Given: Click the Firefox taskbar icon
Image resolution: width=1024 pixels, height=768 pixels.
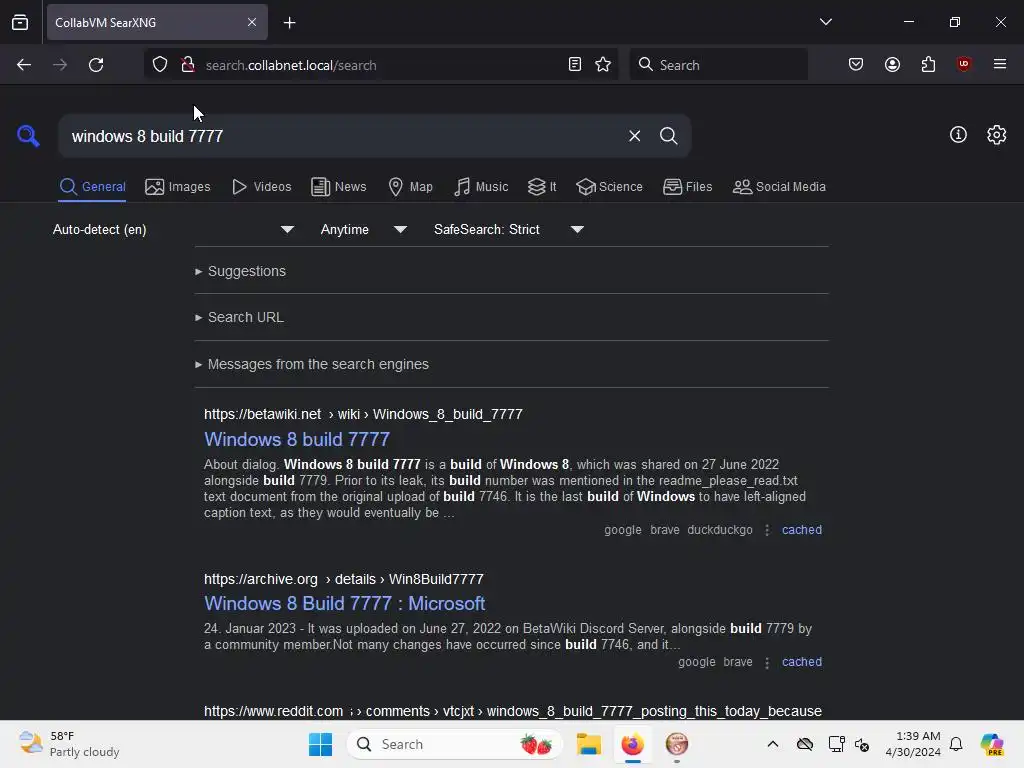Looking at the screenshot, I should coord(632,744).
